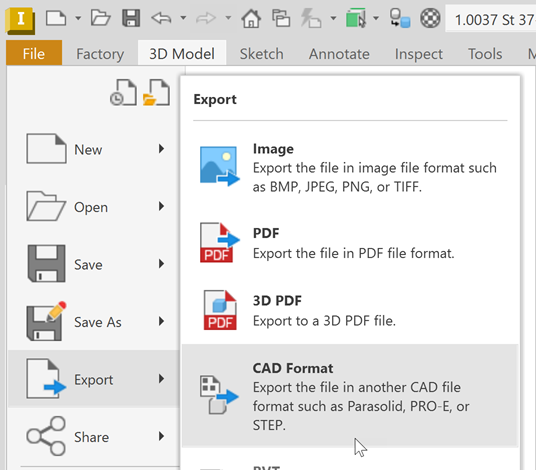This screenshot has width=536, height=470.
Task: Switch to the 3D Model ribbon tab
Action: (x=182, y=53)
